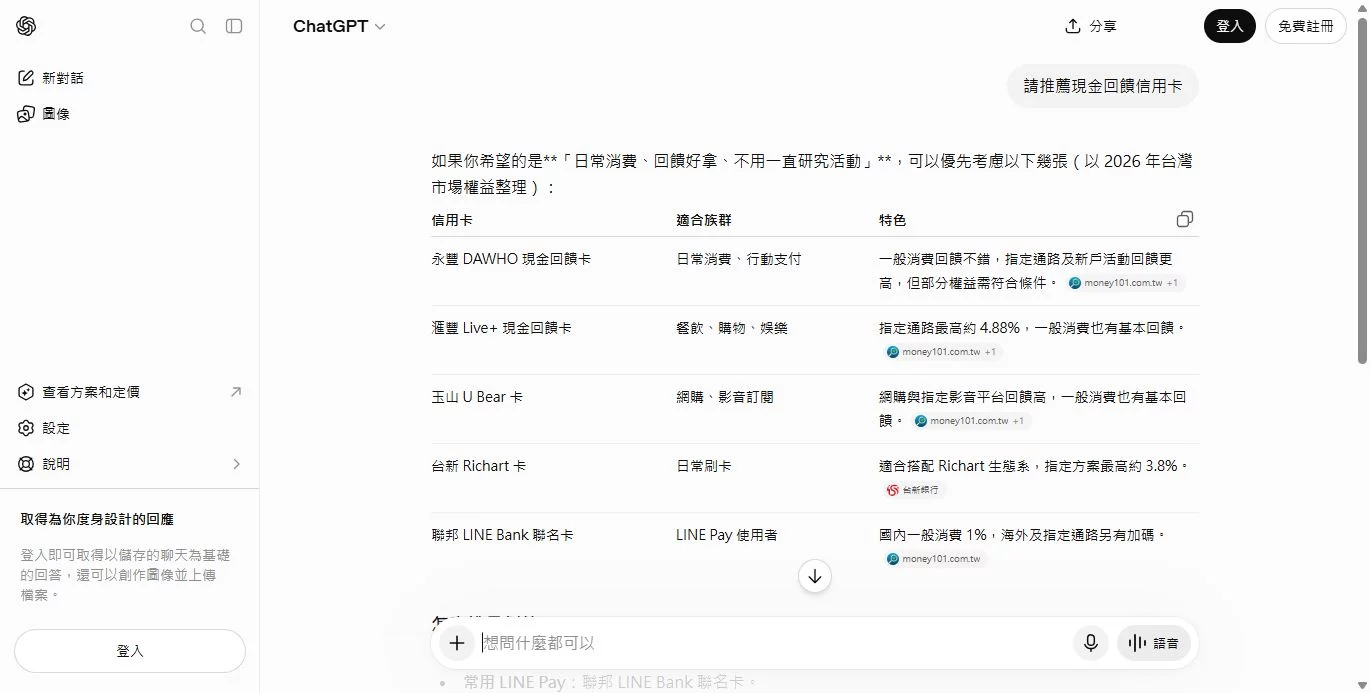Image resolution: width=1370 pixels, height=693 pixels.
Task: Open the 台新銀行 source chip
Action: coord(914,490)
